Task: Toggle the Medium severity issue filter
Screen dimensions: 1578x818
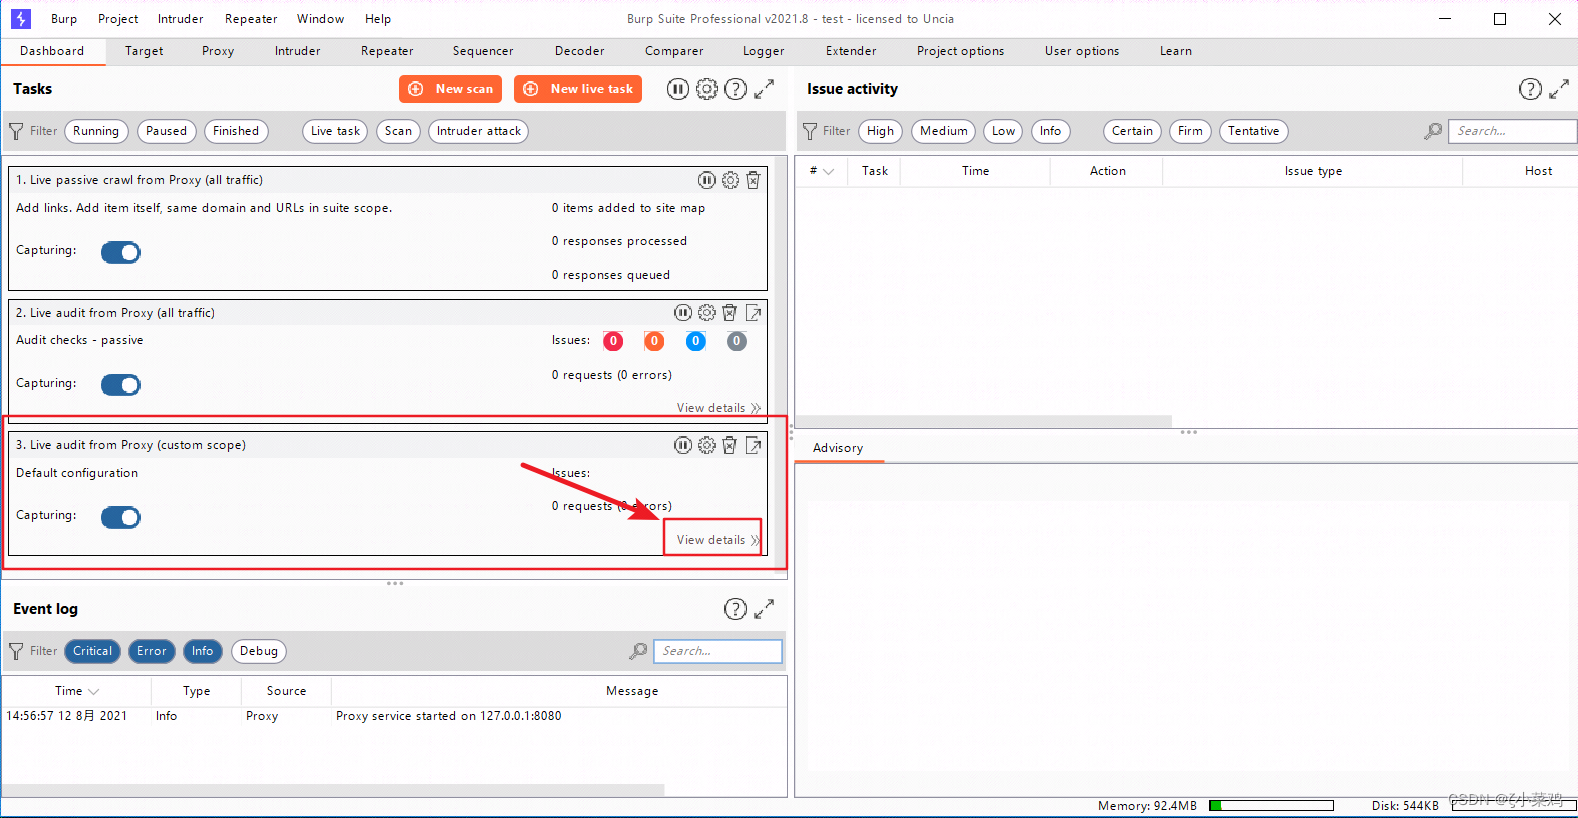Action: pos(944,131)
